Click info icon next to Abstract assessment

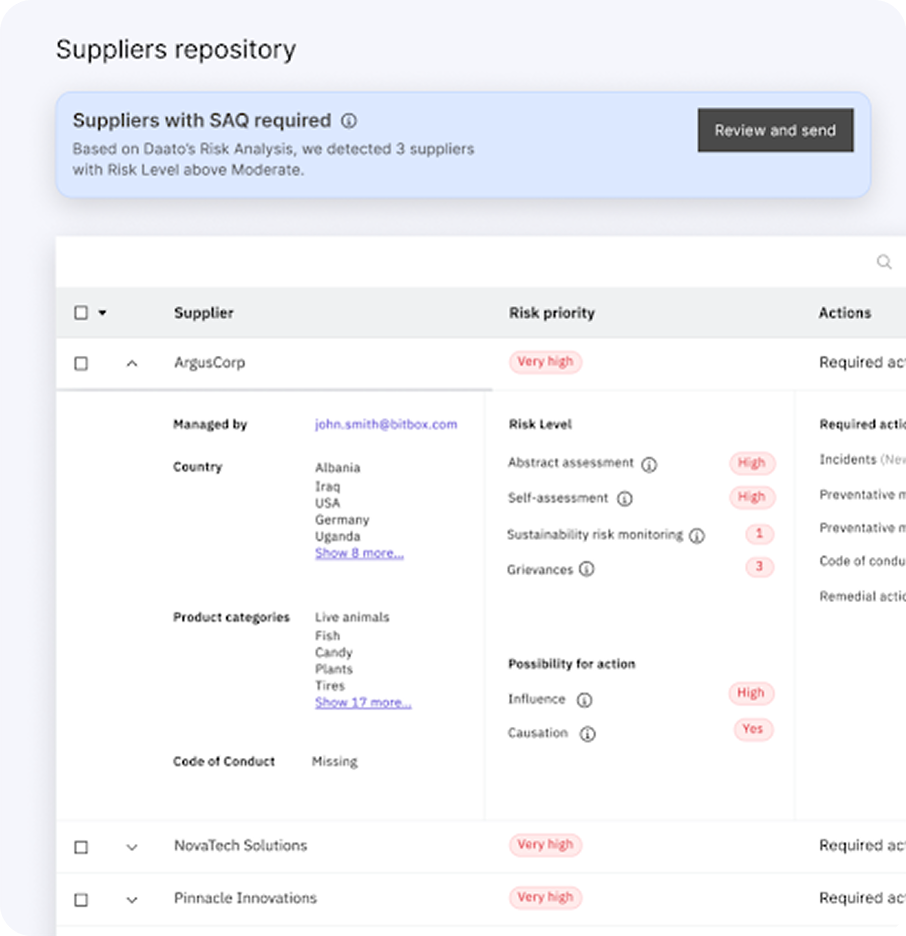tap(649, 464)
